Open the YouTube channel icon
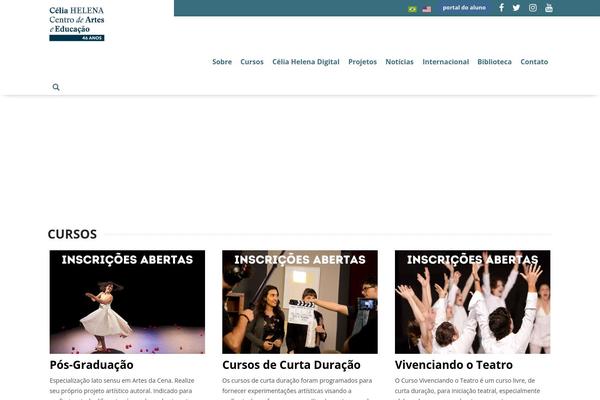Screen dimensions: 600x400 click(549, 8)
